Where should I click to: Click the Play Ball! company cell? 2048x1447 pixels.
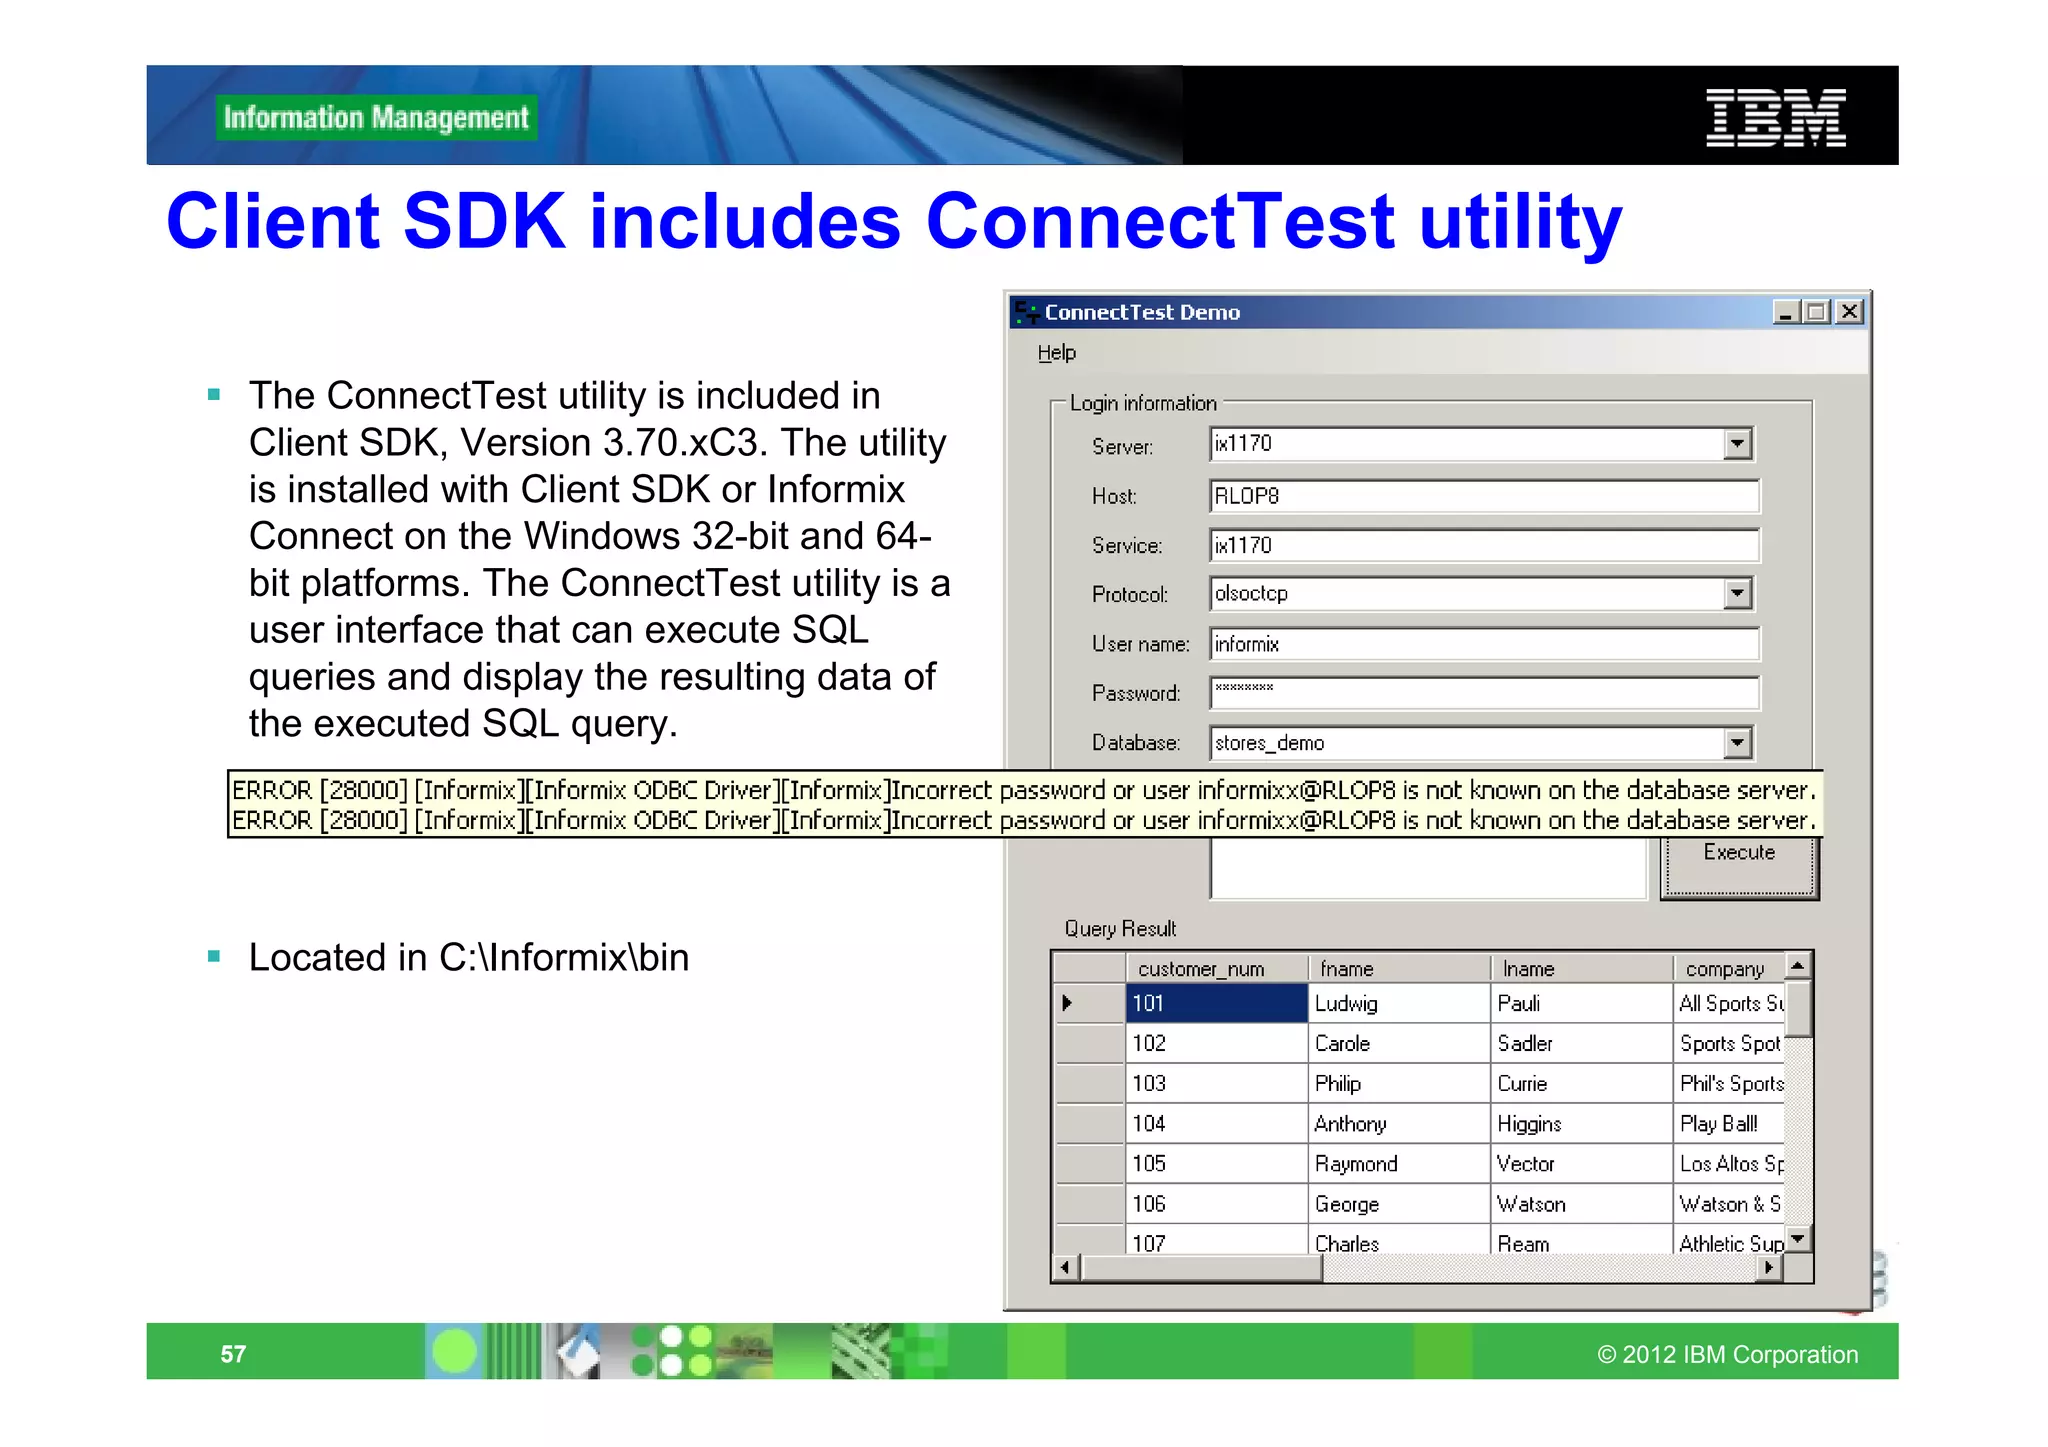point(1729,1123)
